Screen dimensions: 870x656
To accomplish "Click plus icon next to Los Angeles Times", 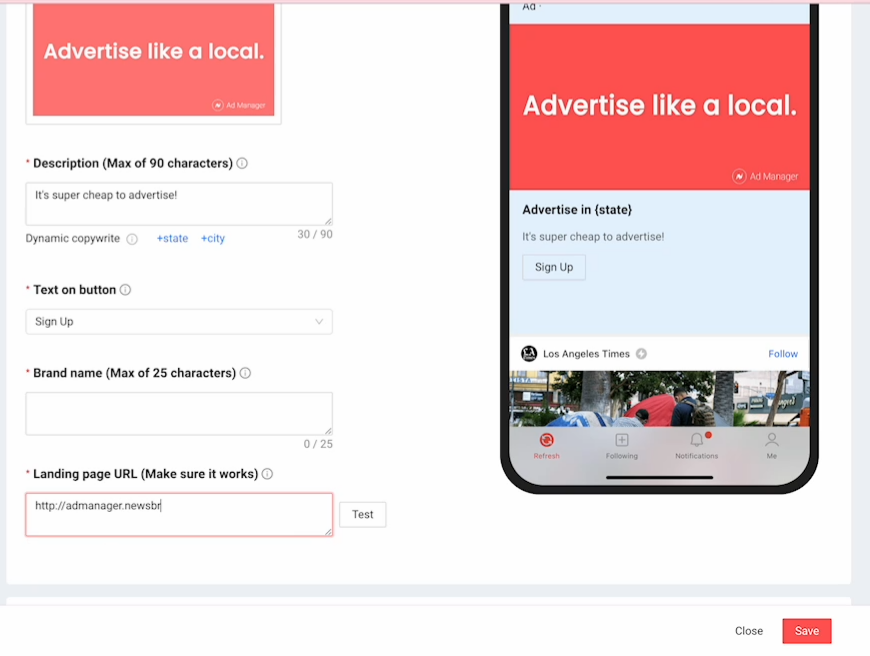I will (x=641, y=354).
